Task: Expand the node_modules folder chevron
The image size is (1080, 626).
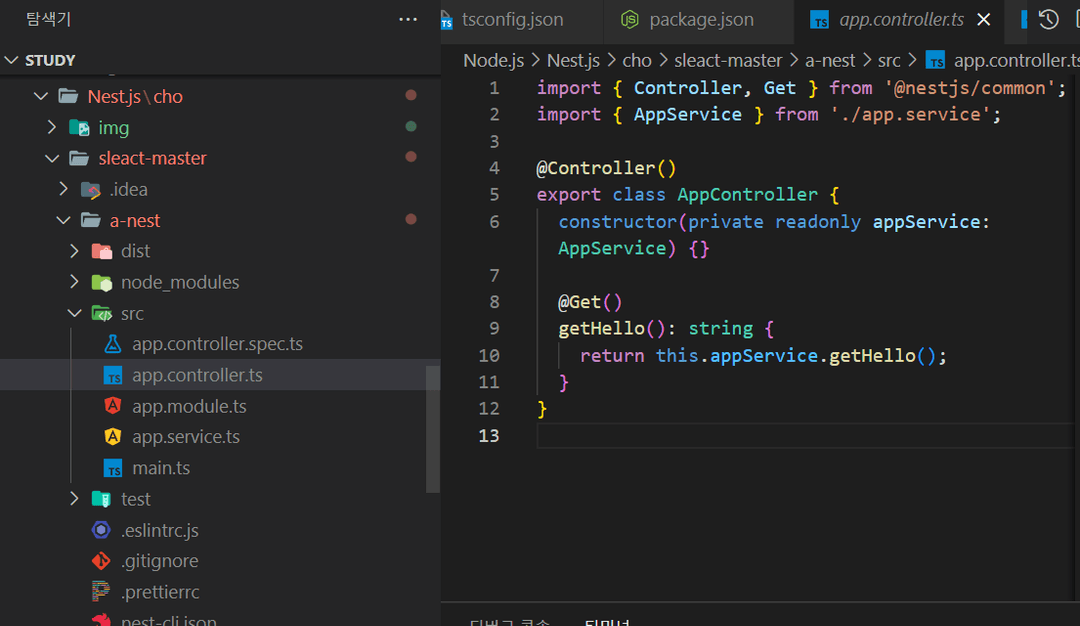Action: (x=74, y=282)
